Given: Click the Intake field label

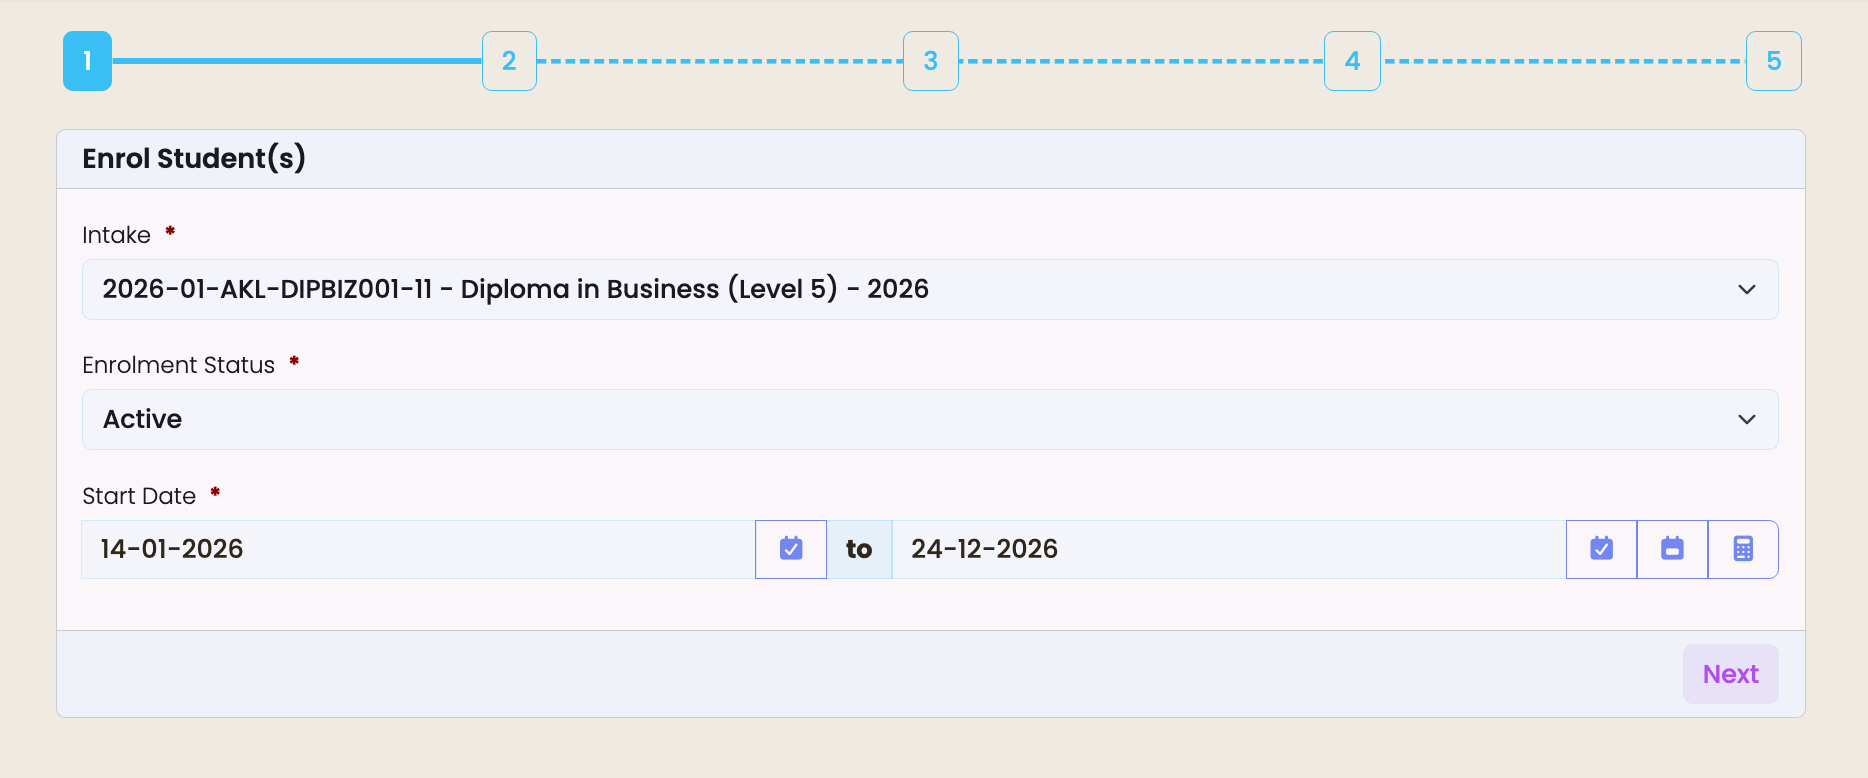Looking at the screenshot, I should 116,235.
